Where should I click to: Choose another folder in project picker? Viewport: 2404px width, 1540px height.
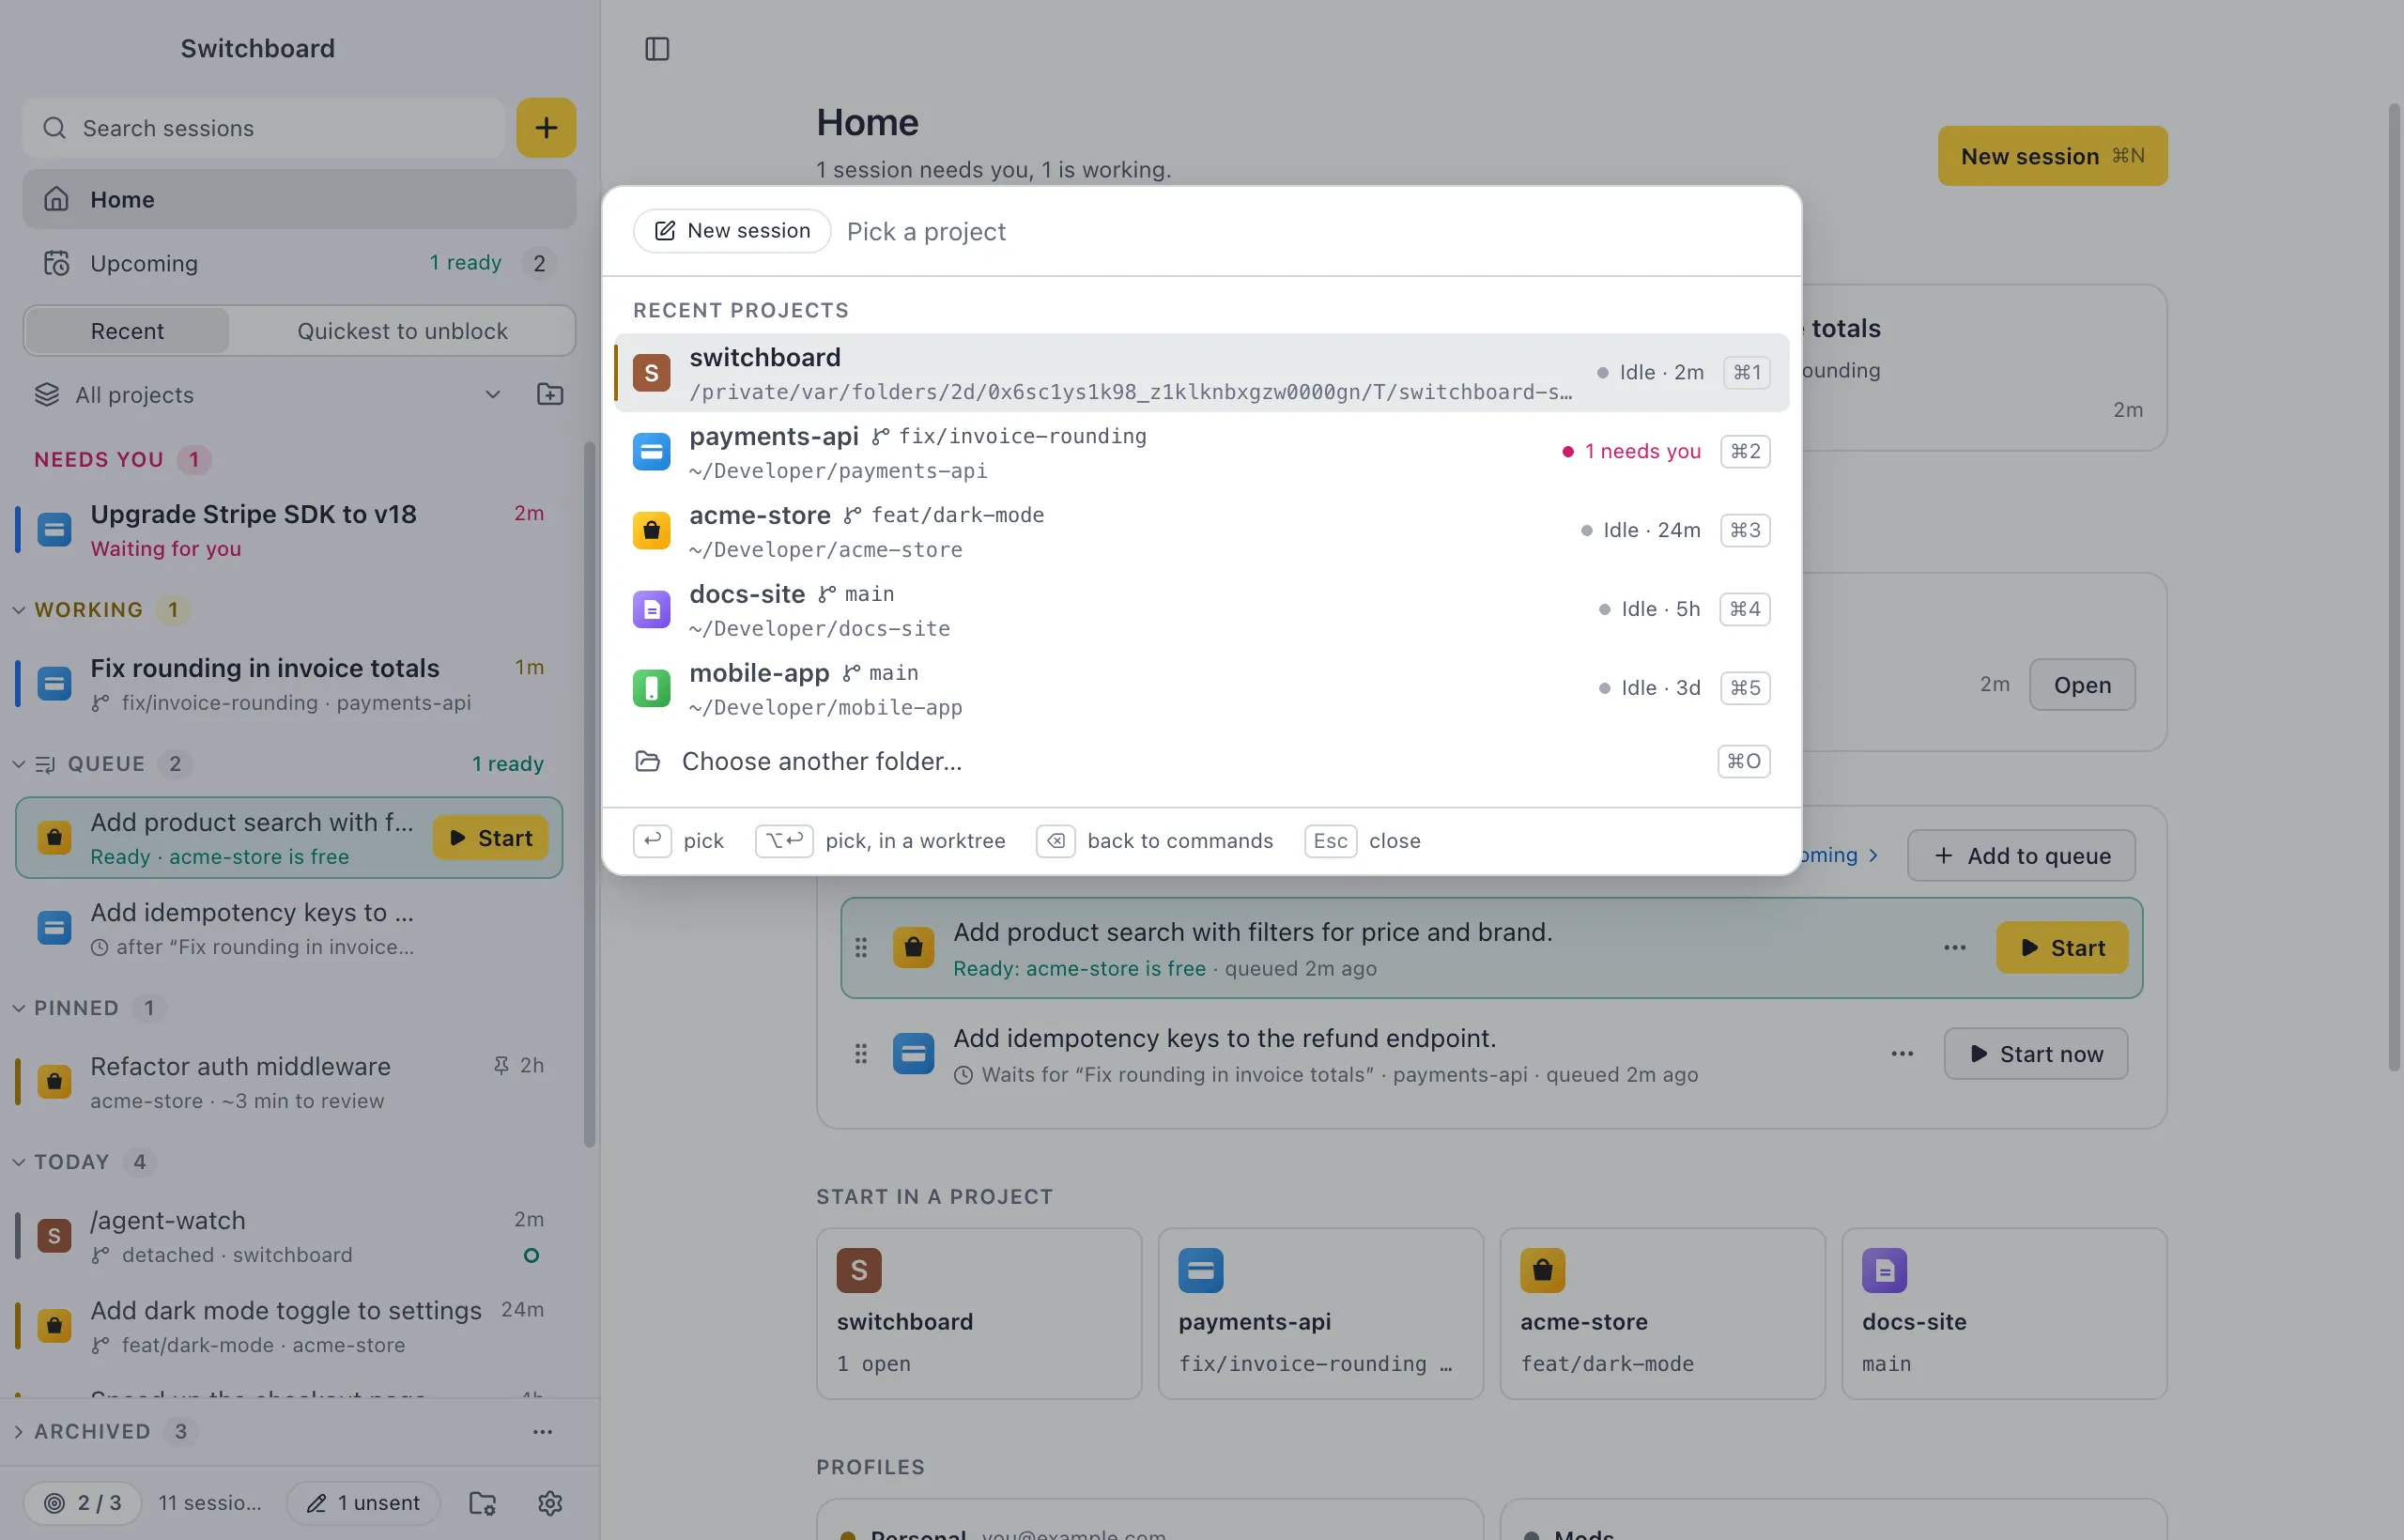tap(1201, 761)
